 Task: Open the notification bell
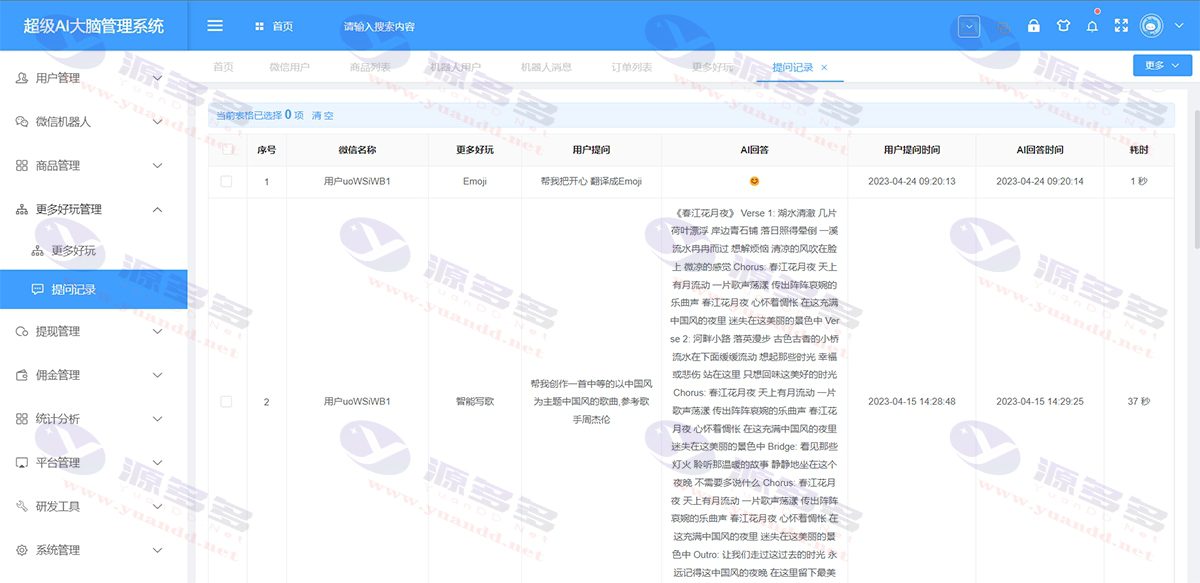click(x=1092, y=26)
